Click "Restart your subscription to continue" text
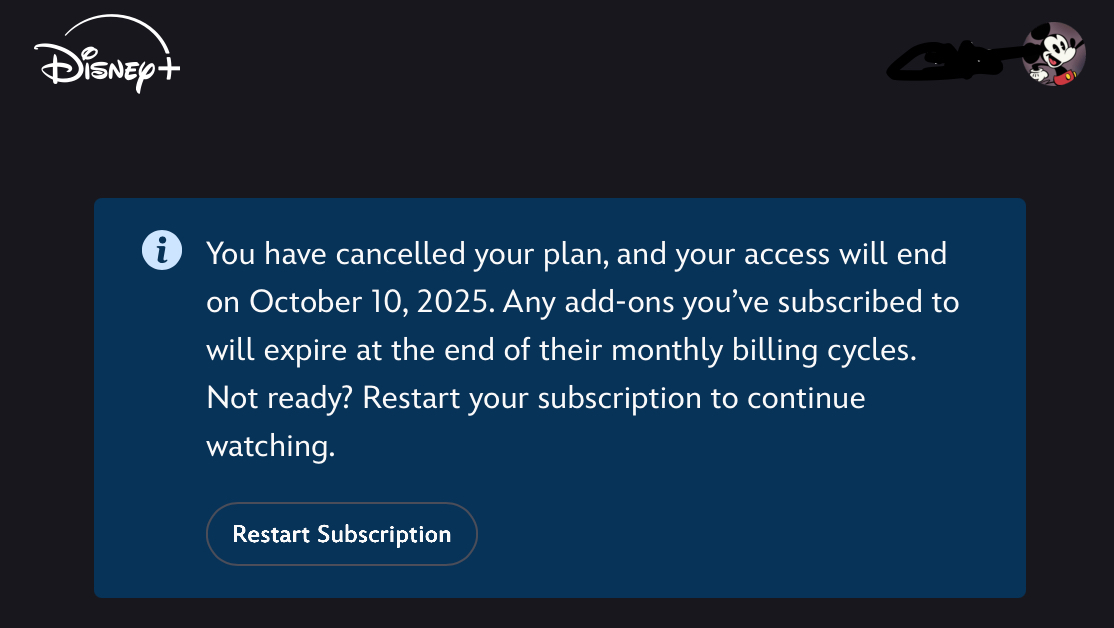 [x=612, y=398]
